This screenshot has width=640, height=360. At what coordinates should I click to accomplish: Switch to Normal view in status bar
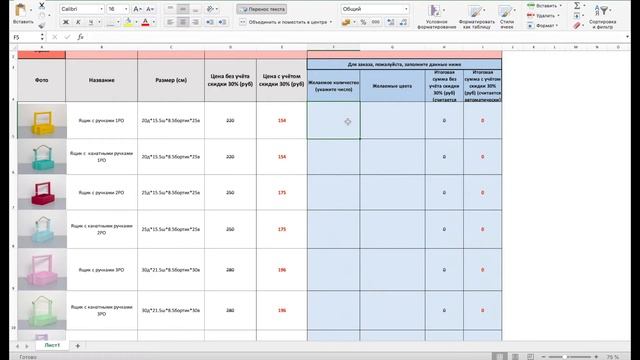tap(499, 357)
